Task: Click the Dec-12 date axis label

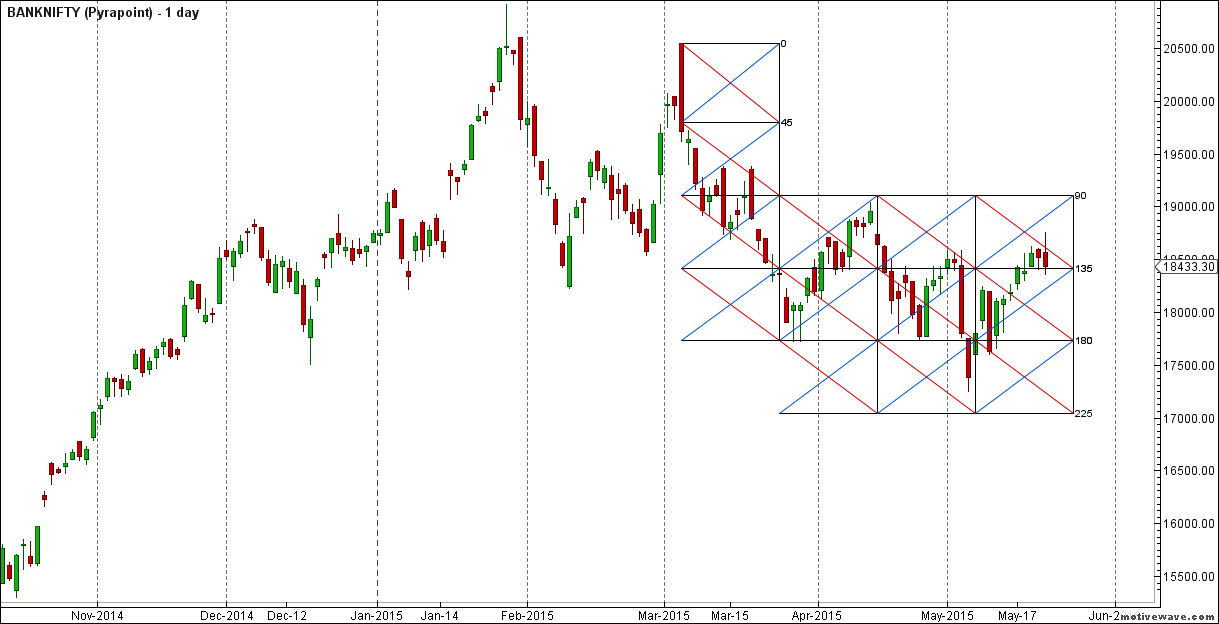Action: (x=285, y=615)
